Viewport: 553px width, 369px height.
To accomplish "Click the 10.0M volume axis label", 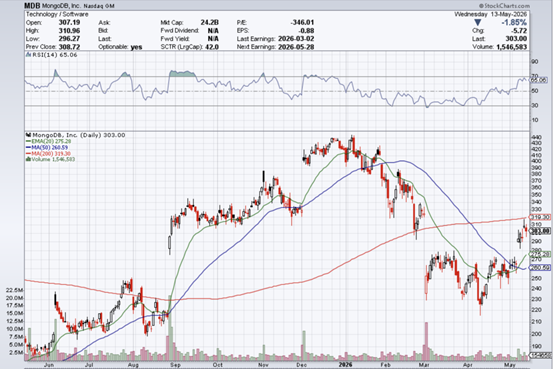I will click(15, 328).
